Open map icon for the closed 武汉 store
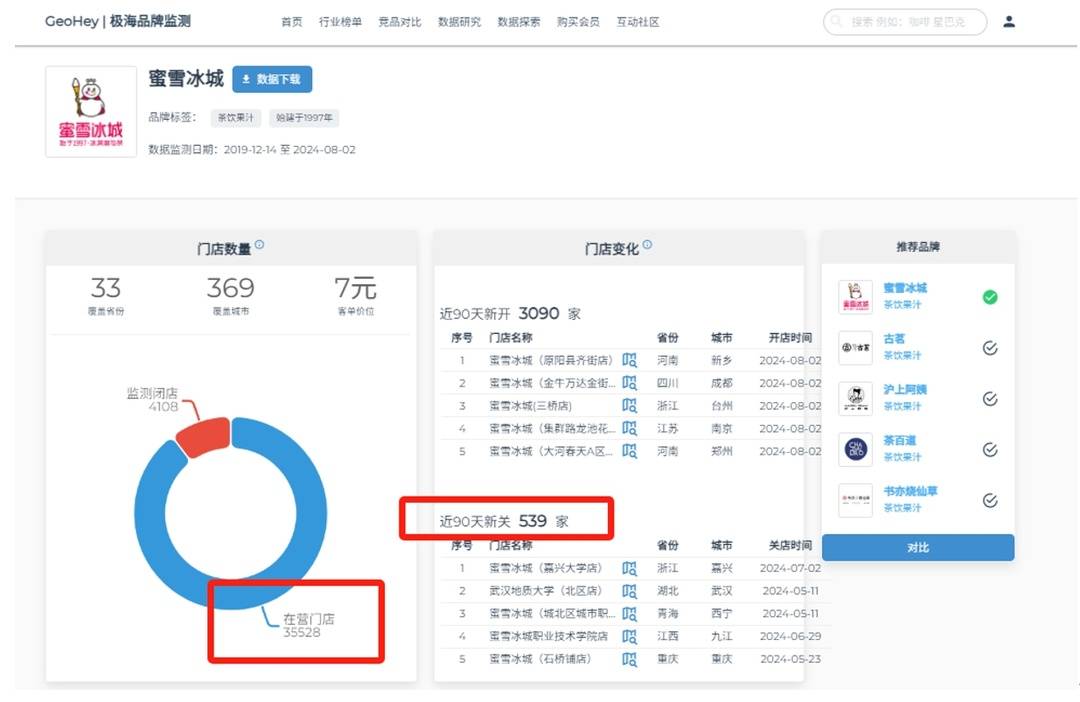1080x702 pixels. click(630, 591)
